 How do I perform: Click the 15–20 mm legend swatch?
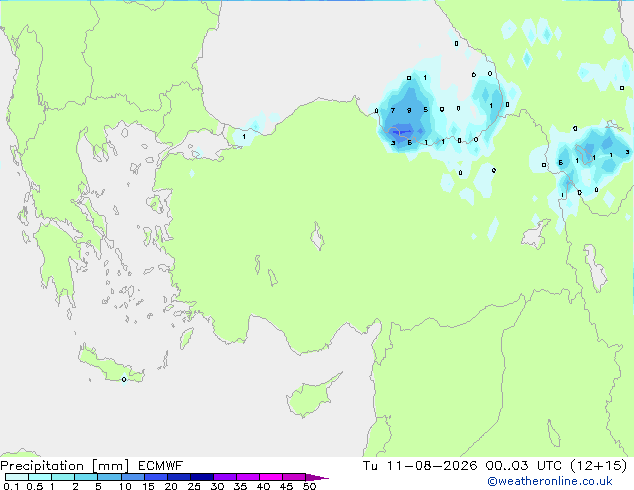click(156, 477)
